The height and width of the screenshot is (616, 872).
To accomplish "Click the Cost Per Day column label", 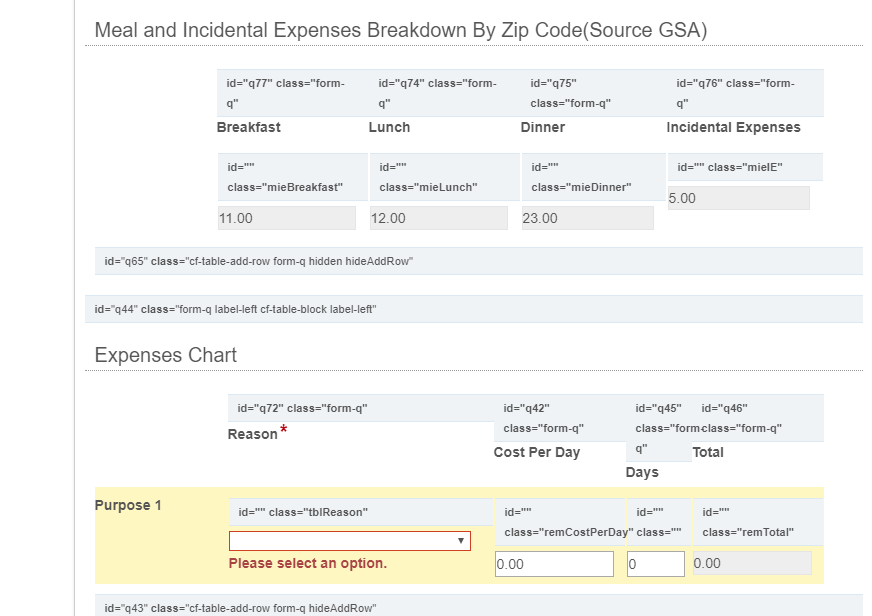I will (537, 452).
